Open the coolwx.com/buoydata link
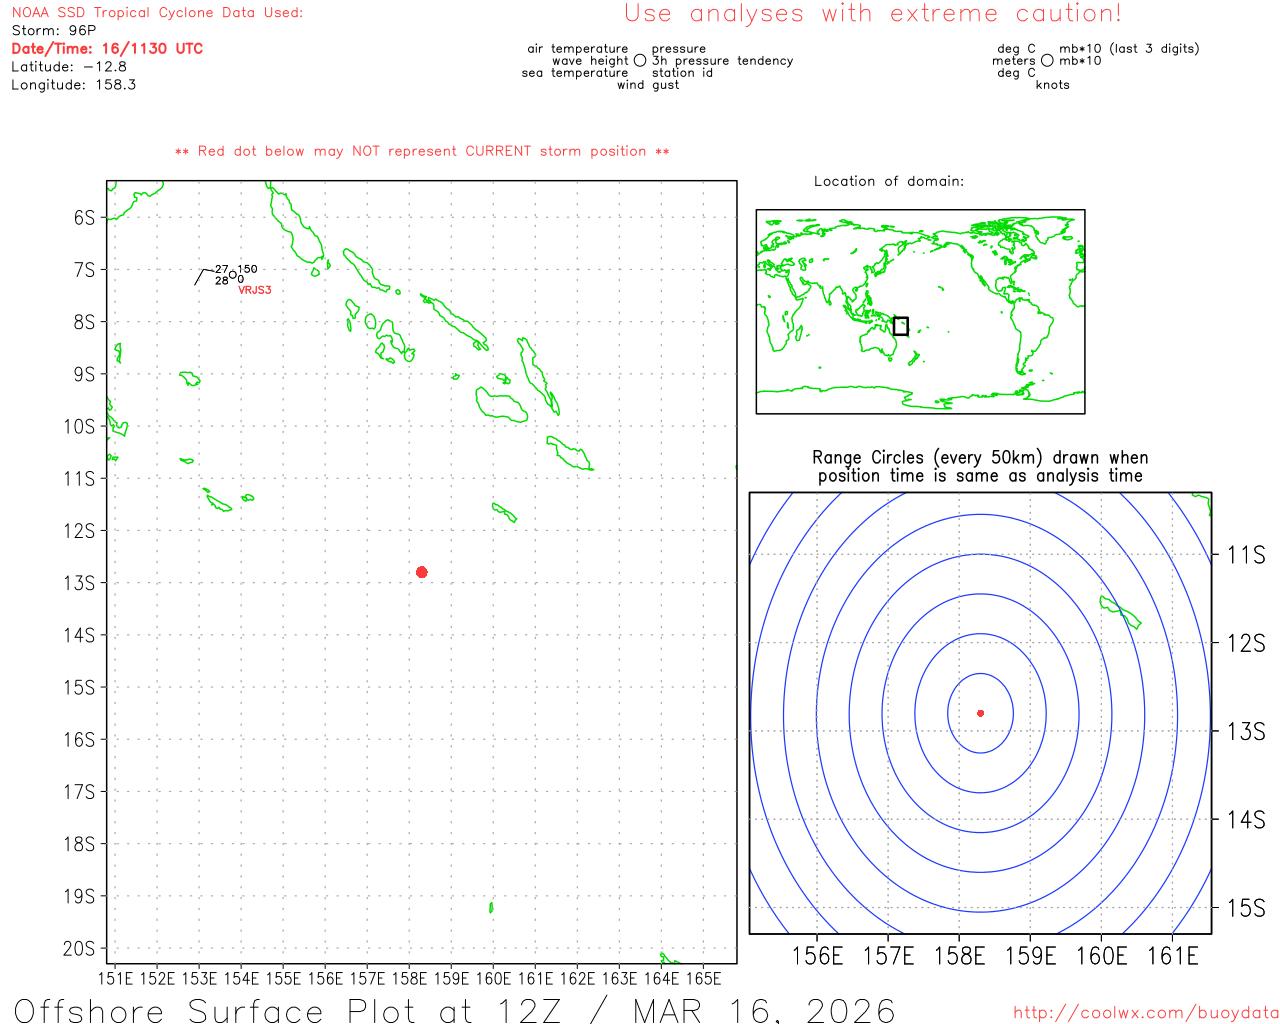The image size is (1280, 1024). coord(1145,1013)
